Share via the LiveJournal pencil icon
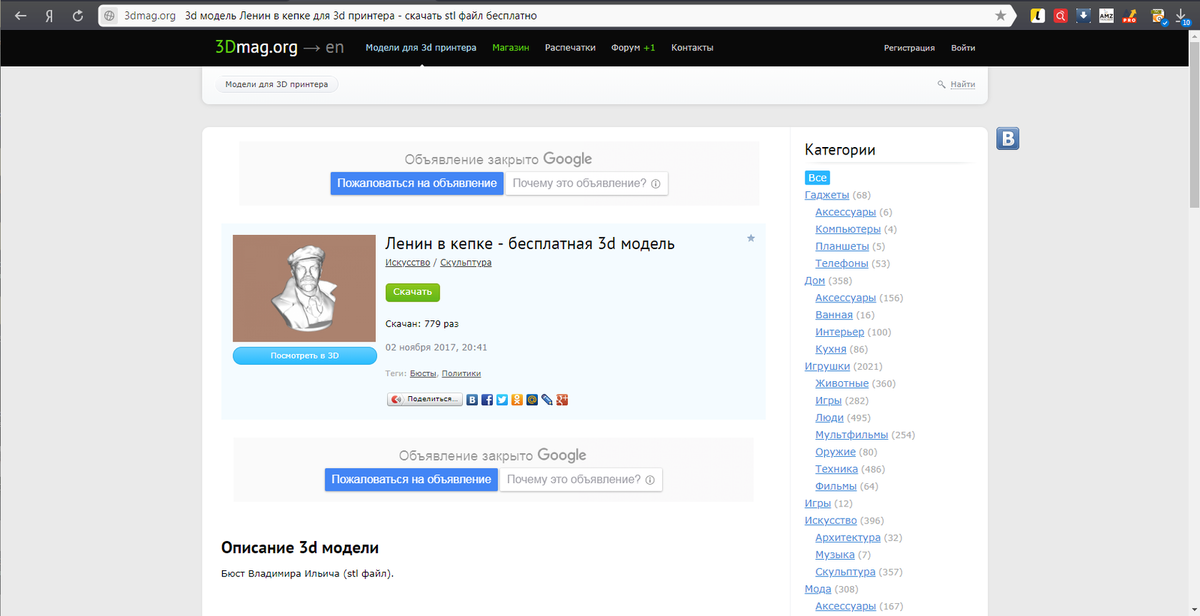1200x616 pixels. coord(547,399)
